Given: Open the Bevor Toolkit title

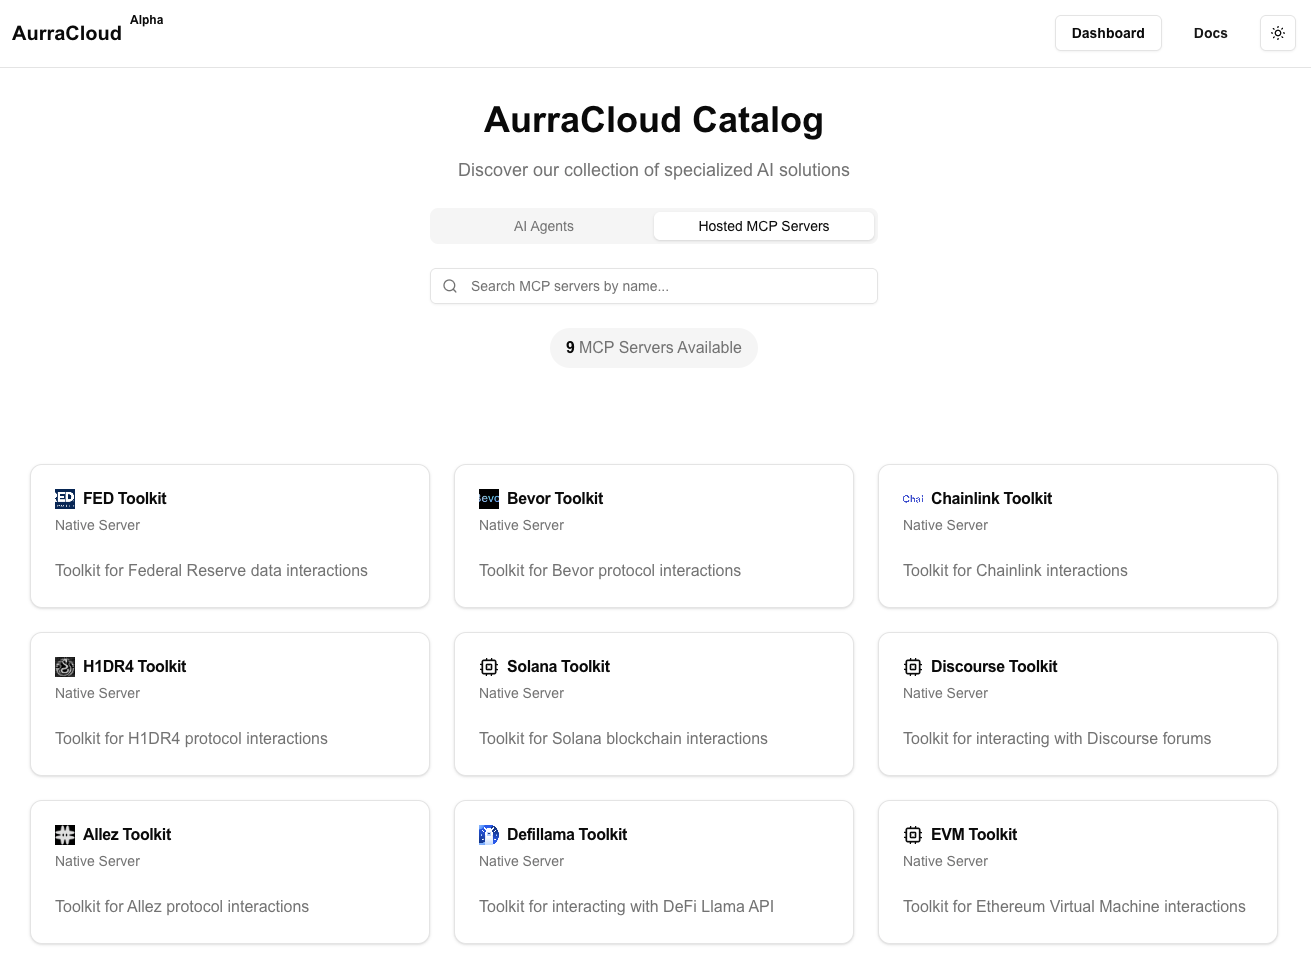Looking at the screenshot, I should click(555, 498).
